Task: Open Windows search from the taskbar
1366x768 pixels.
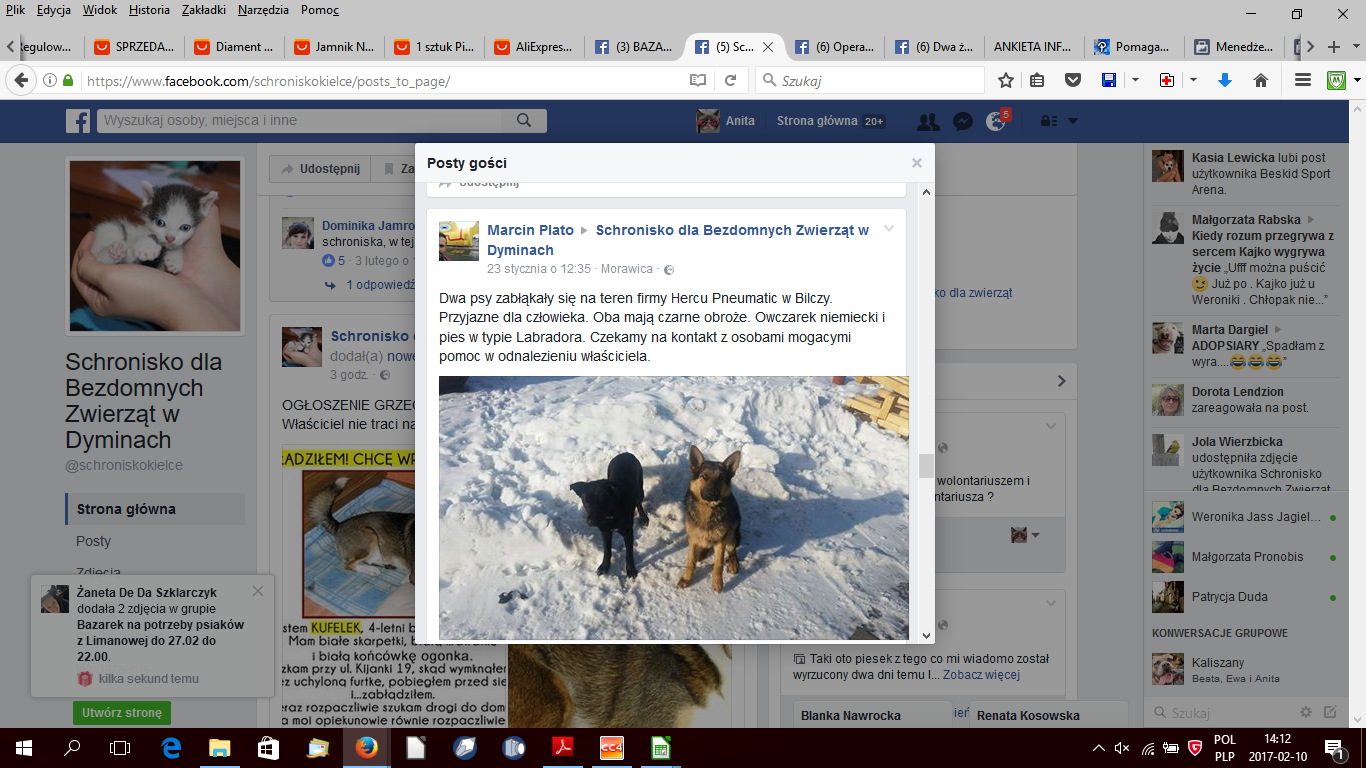Action: [72, 747]
